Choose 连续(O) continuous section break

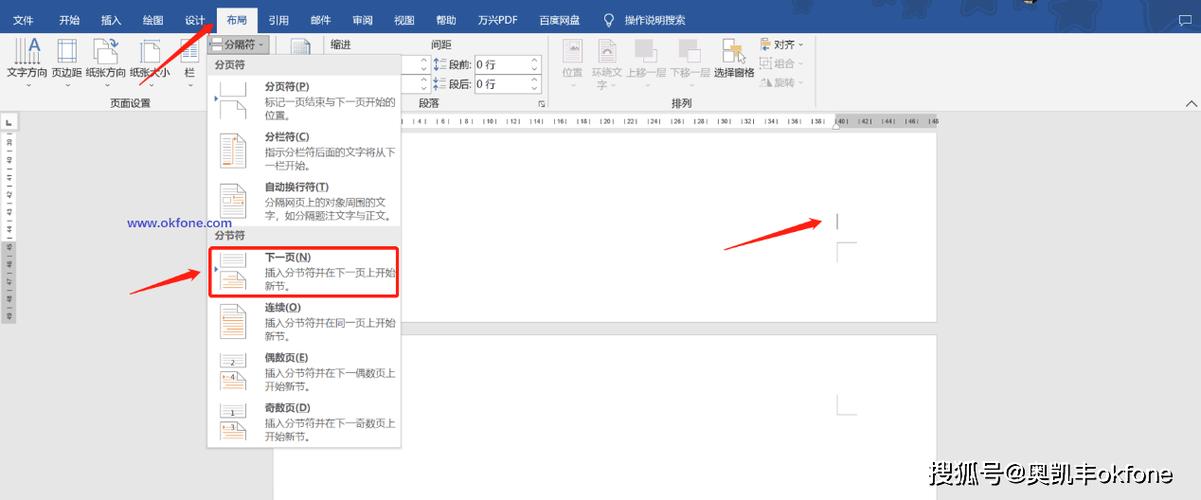coord(304,322)
